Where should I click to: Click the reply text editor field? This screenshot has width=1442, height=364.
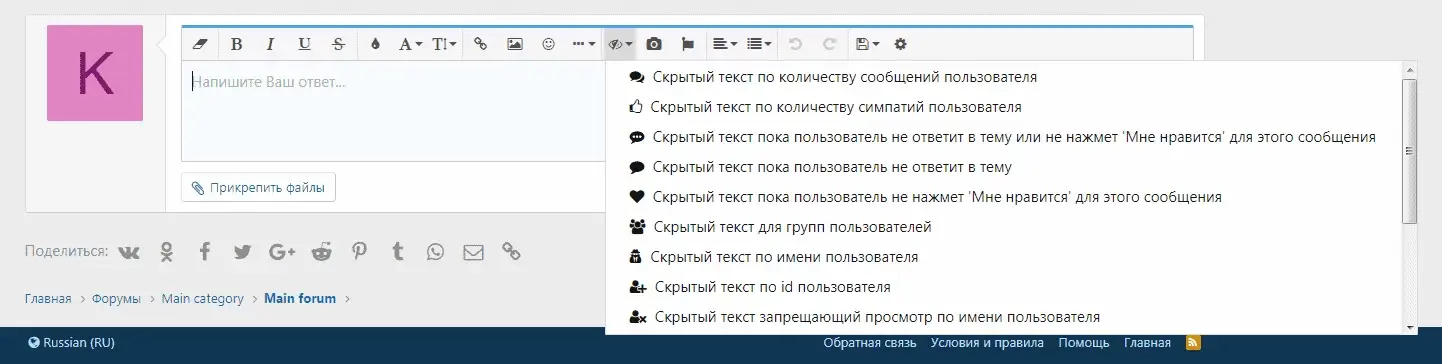coord(393,110)
